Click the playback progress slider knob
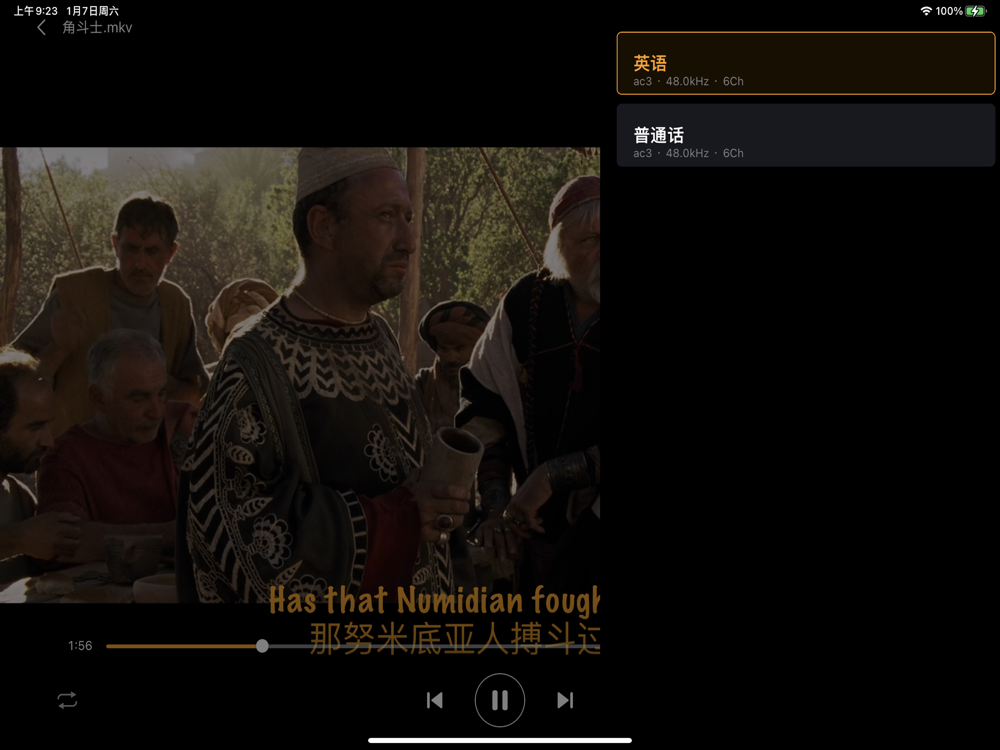Image resolution: width=1000 pixels, height=750 pixels. pos(262,646)
